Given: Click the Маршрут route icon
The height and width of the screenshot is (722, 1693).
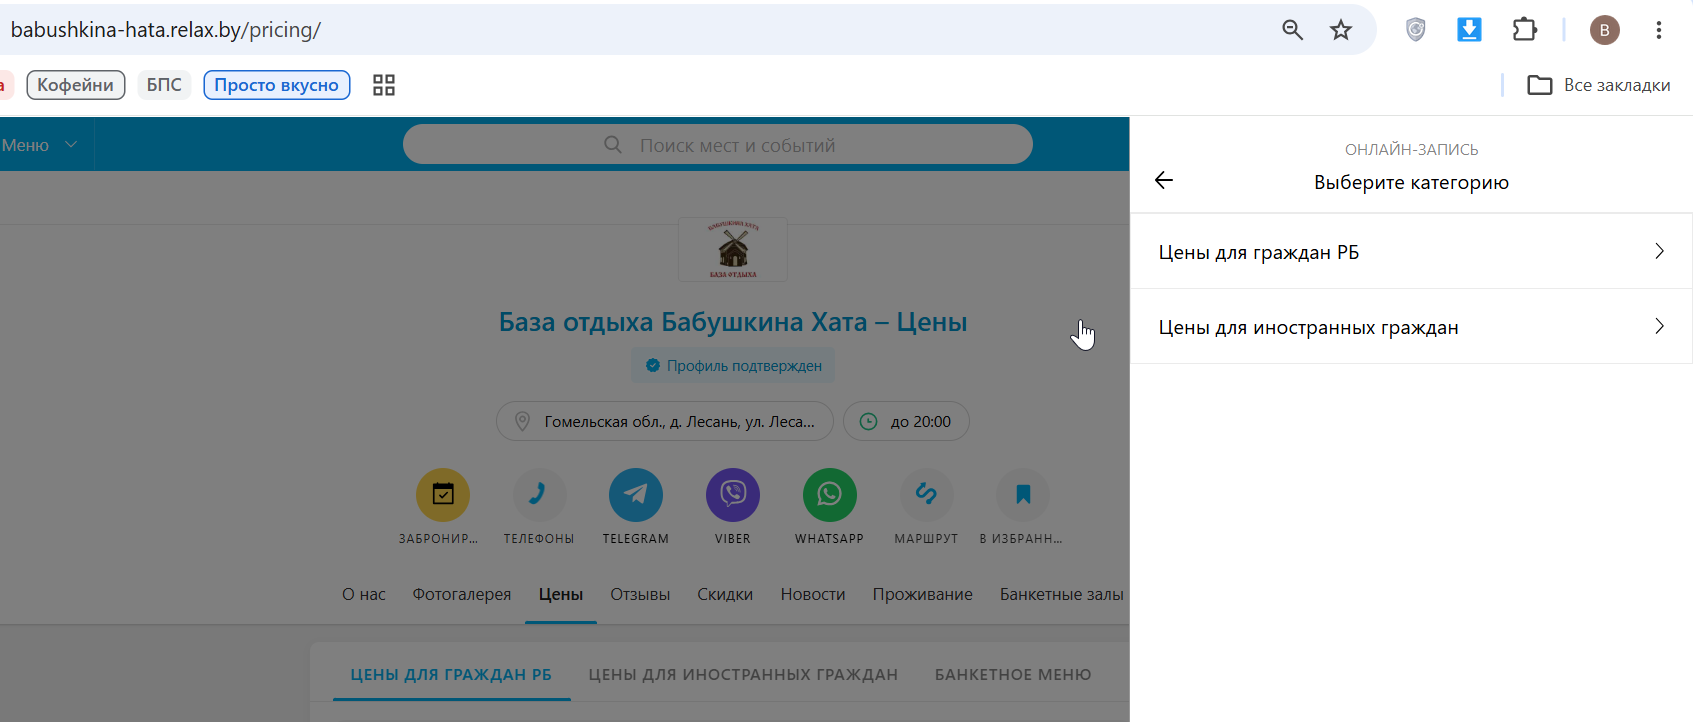Looking at the screenshot, I should coord(926,494).
